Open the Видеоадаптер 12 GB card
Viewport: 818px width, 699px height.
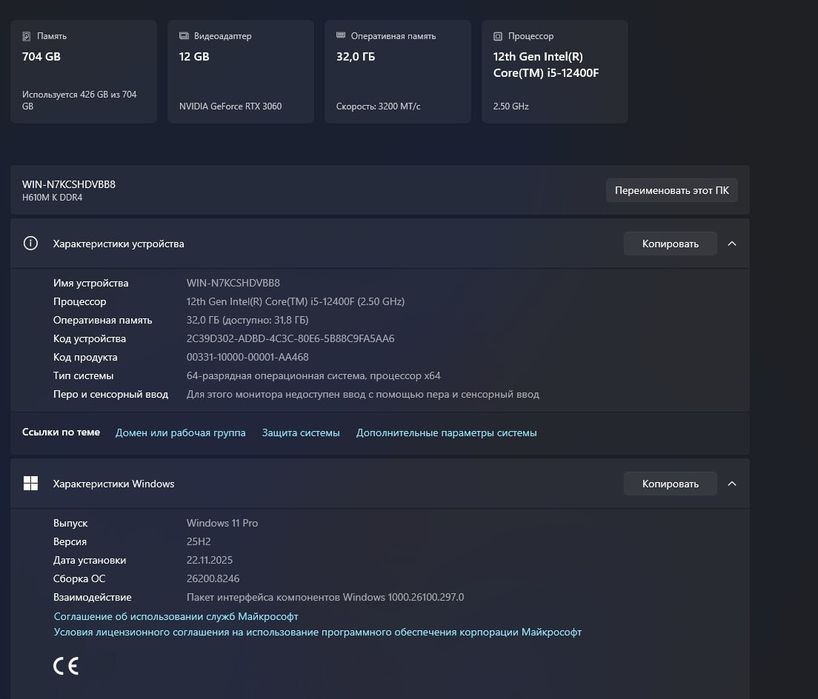(x=240, y=71)
